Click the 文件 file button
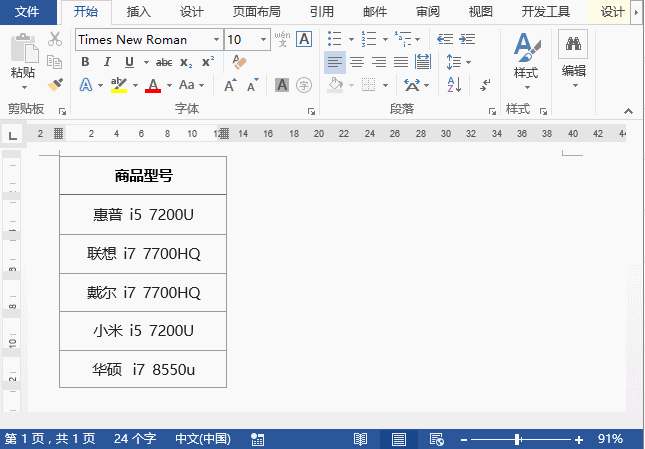 pyautogui.click(x=28, y=12)
